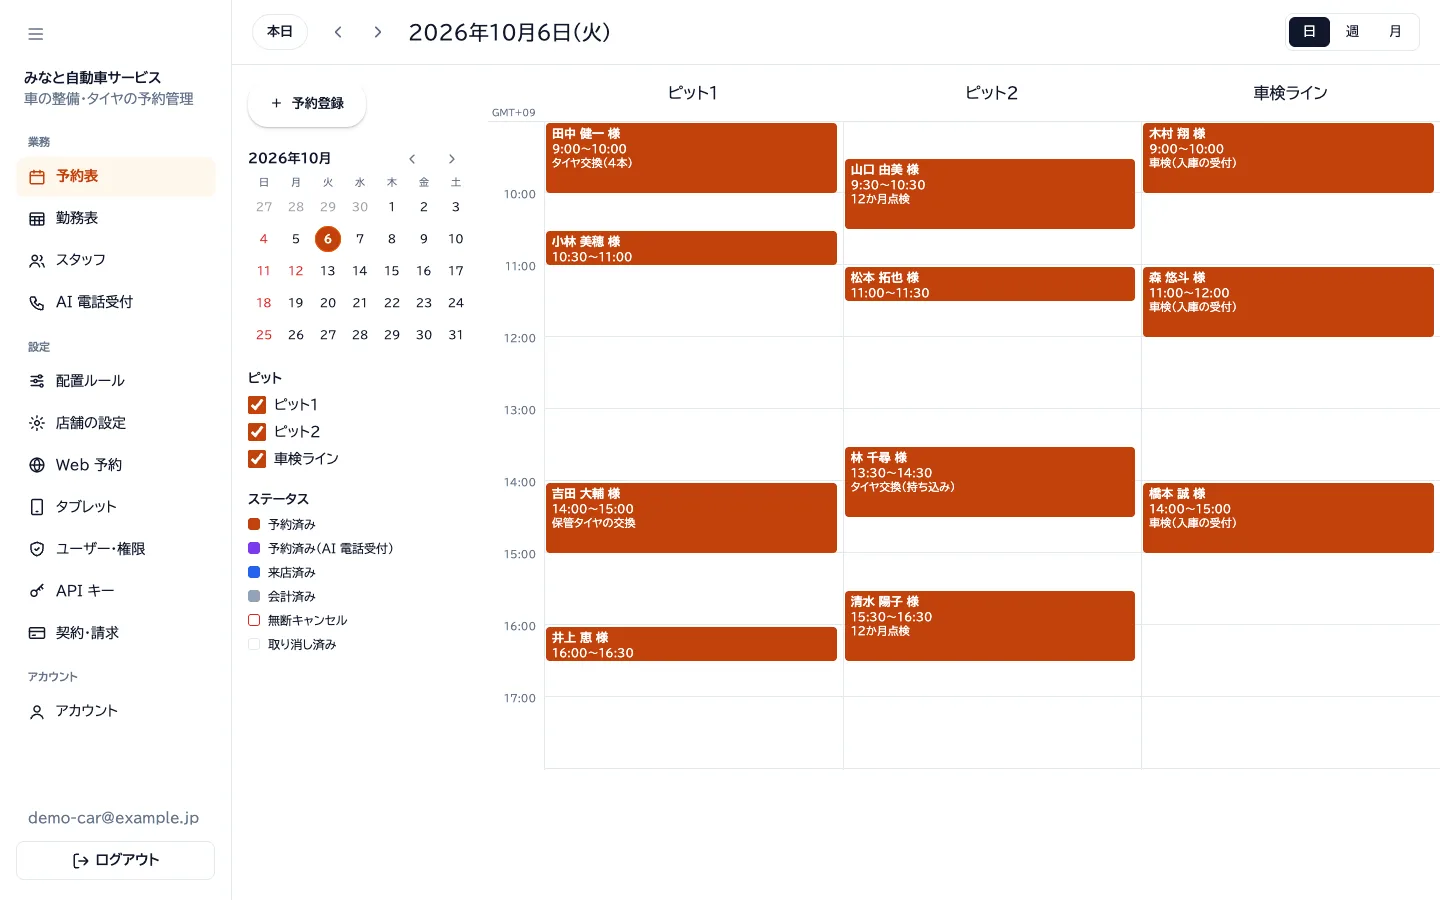Select the gray 会計済み status swatch
Image resolution: width=1440 pixels, height=900 pixels.
pos(254,596)
